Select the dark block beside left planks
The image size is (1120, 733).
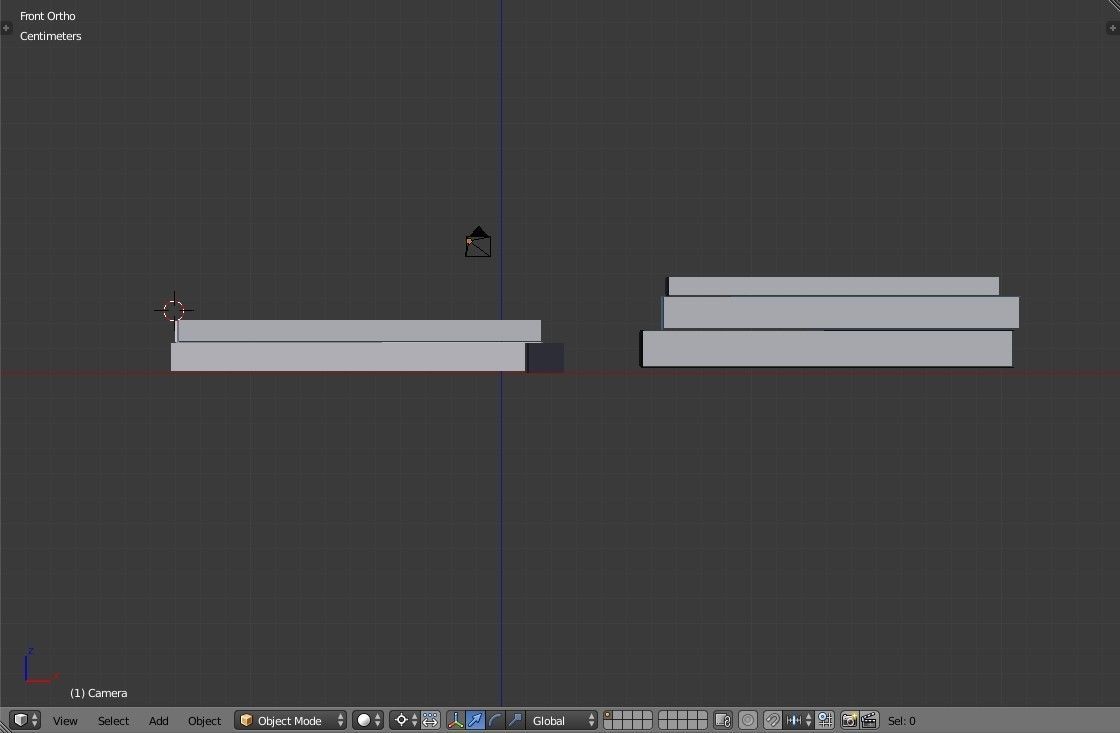click(546, 357)
